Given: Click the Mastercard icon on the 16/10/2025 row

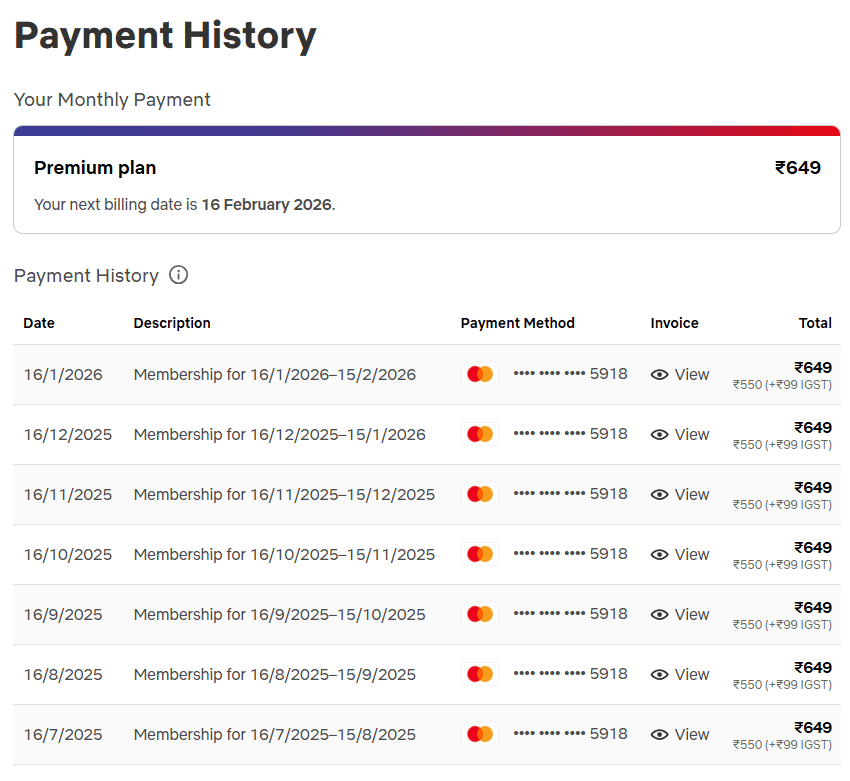Looking at the screenshot, I should click(x=479, y=553).
